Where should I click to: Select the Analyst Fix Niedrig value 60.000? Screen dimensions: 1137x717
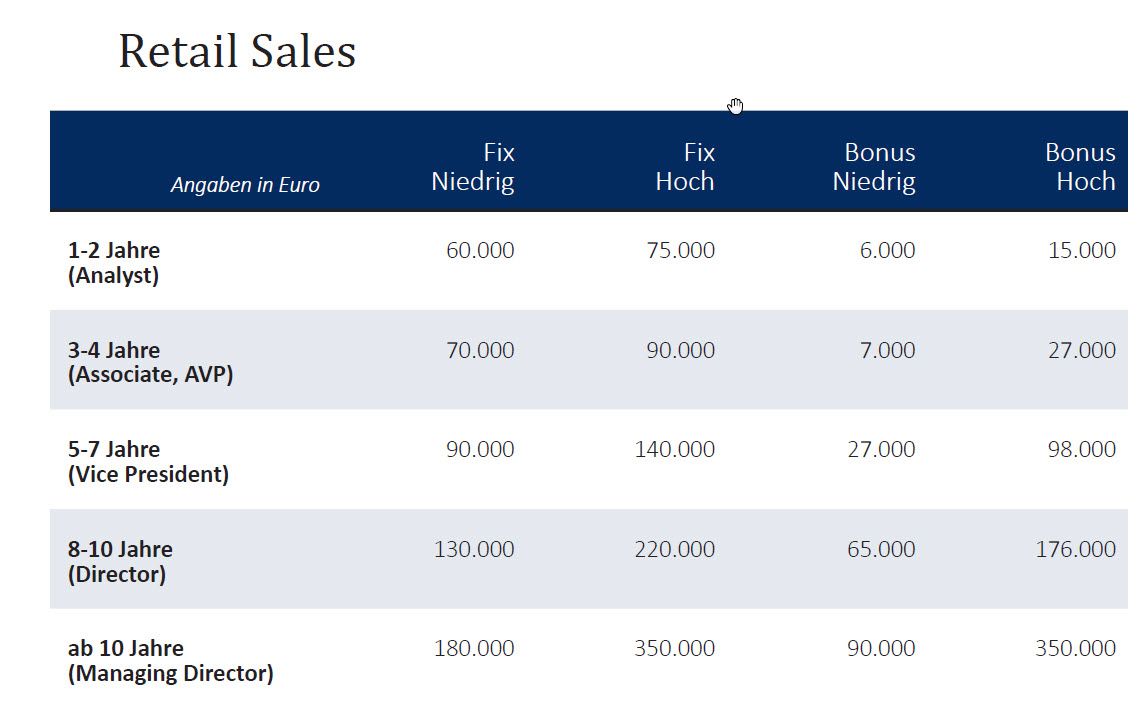click(480, 251)
